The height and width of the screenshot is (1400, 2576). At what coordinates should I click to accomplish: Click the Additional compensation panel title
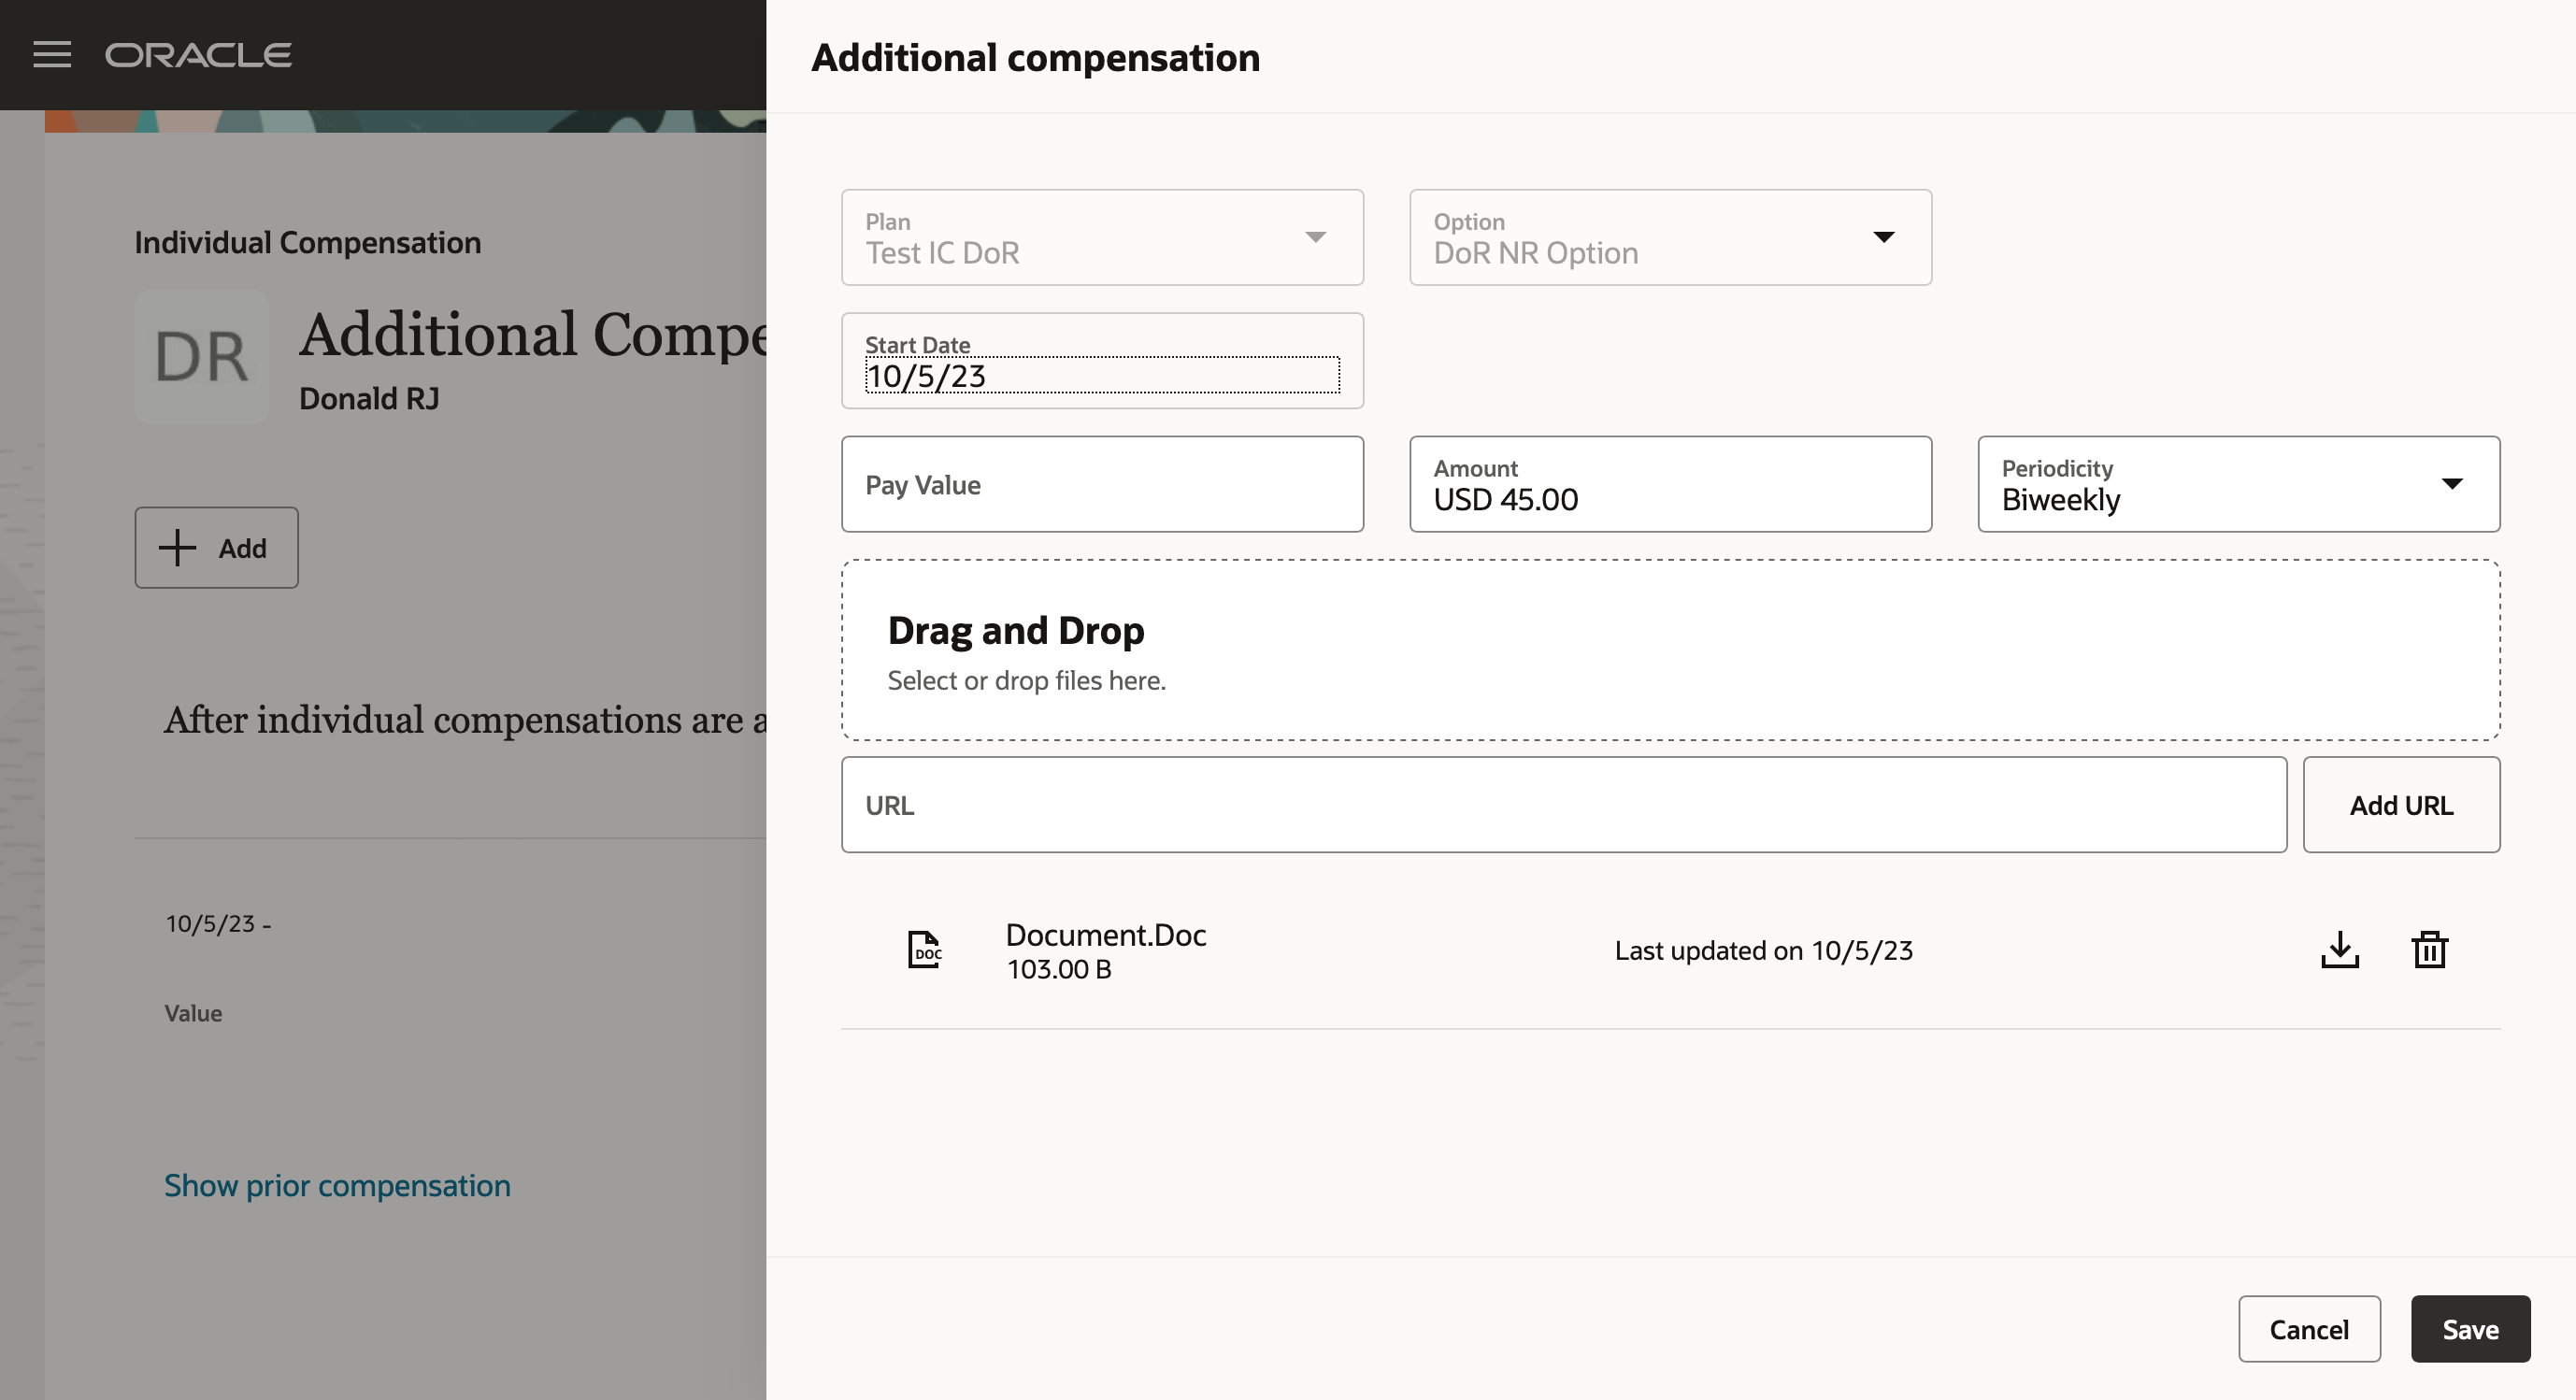tap(1034, 58)
